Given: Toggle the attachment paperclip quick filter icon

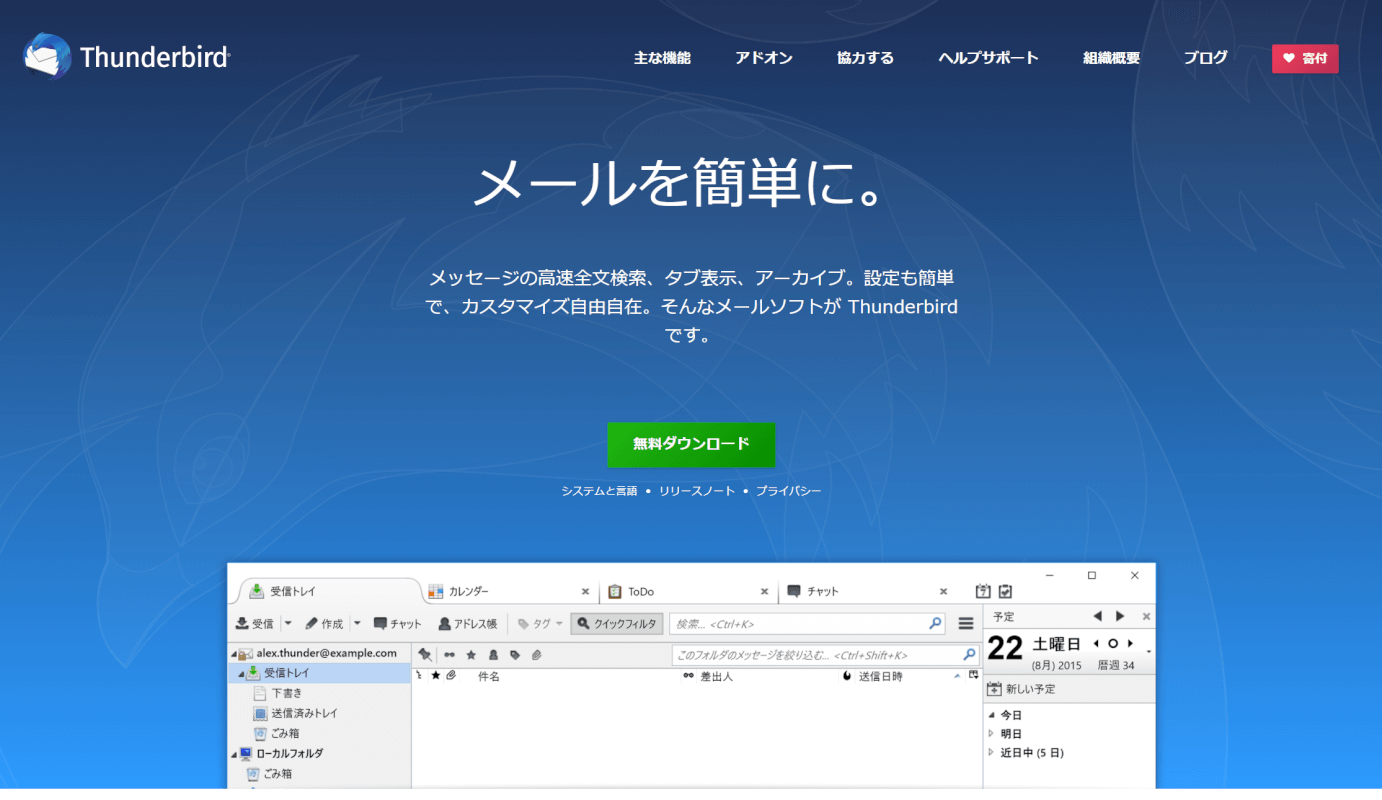Looking at the screenshot, I should click(537, 655).
